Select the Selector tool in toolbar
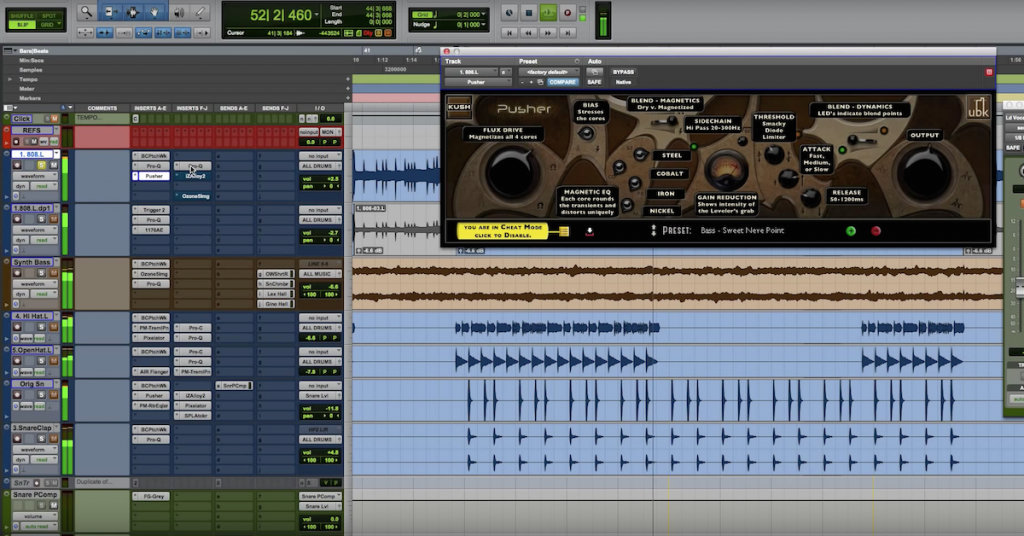The width and height of the screenshot is (1024, 536). [132, 12]
